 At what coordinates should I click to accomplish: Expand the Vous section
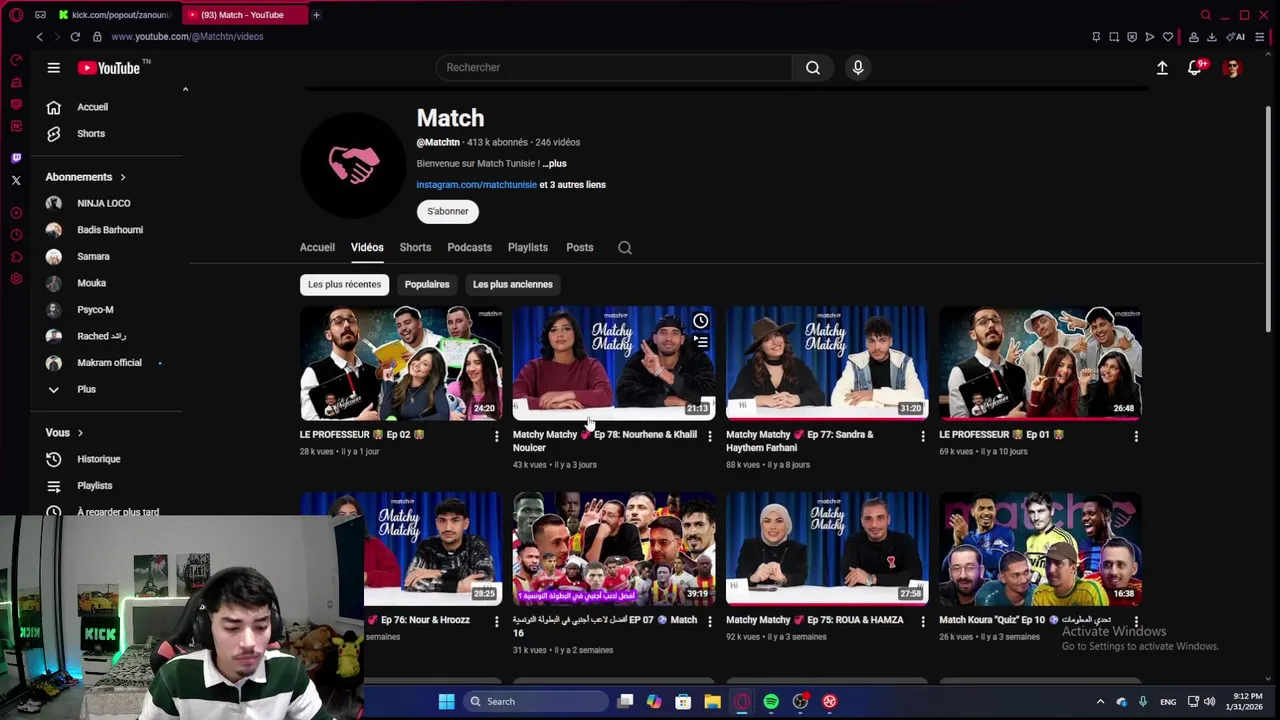(65, 433)
